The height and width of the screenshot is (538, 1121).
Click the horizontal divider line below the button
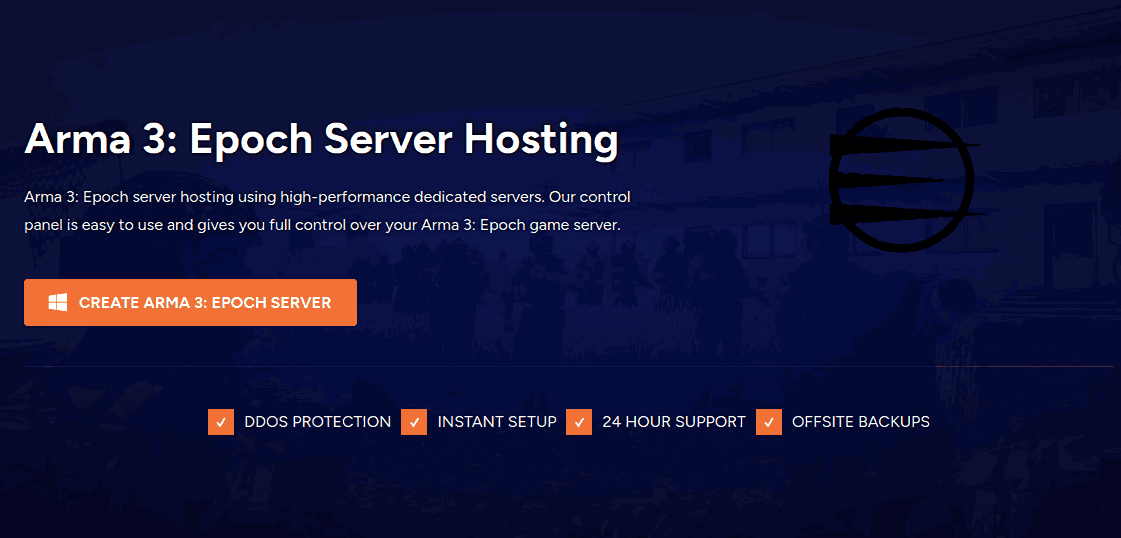point(560,367)
